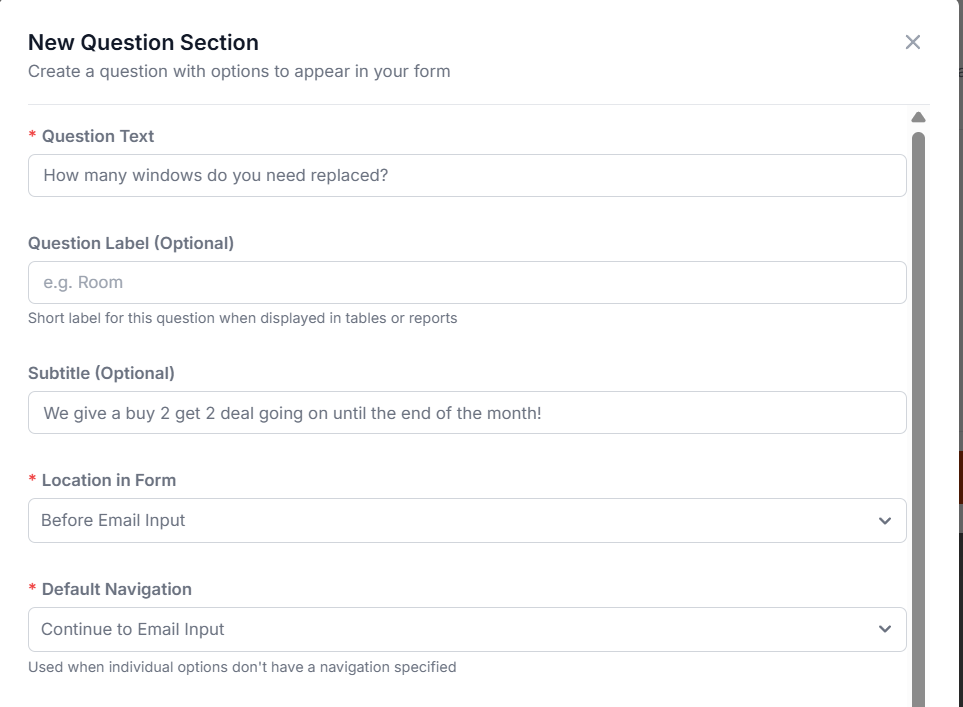Image resolution: width=963 pixels, height=707 pixels.
Task: Click the "Short label for this question" hint
Action: pos(242,318)
